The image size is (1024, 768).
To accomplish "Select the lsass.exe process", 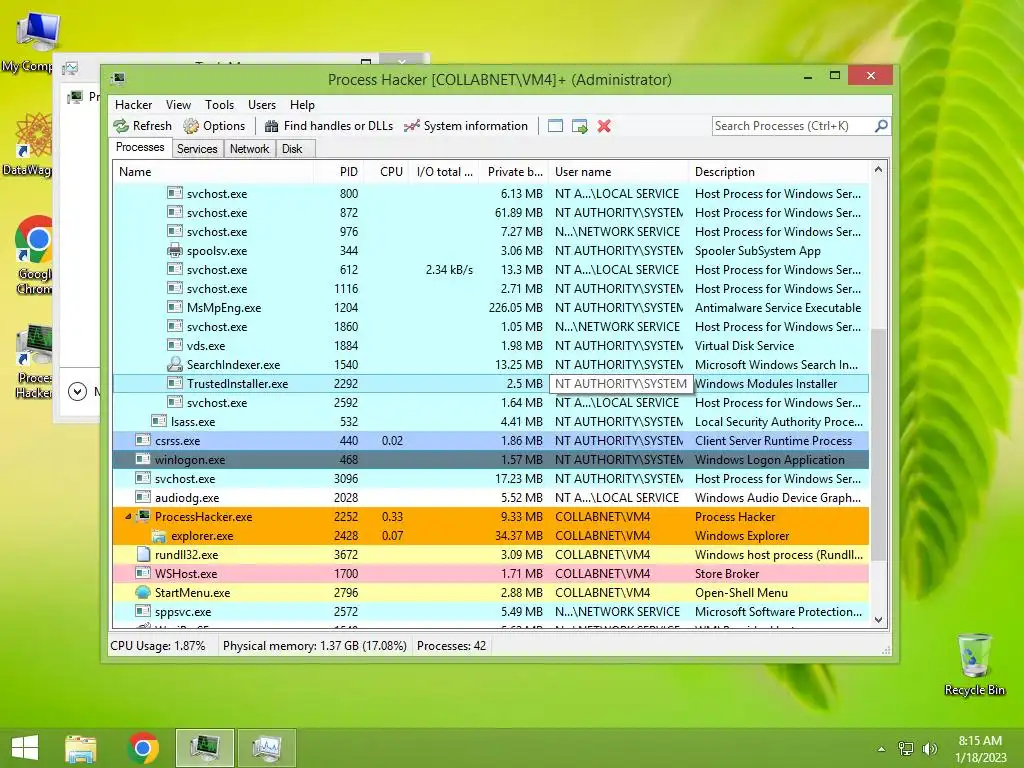I will (490, 422).
